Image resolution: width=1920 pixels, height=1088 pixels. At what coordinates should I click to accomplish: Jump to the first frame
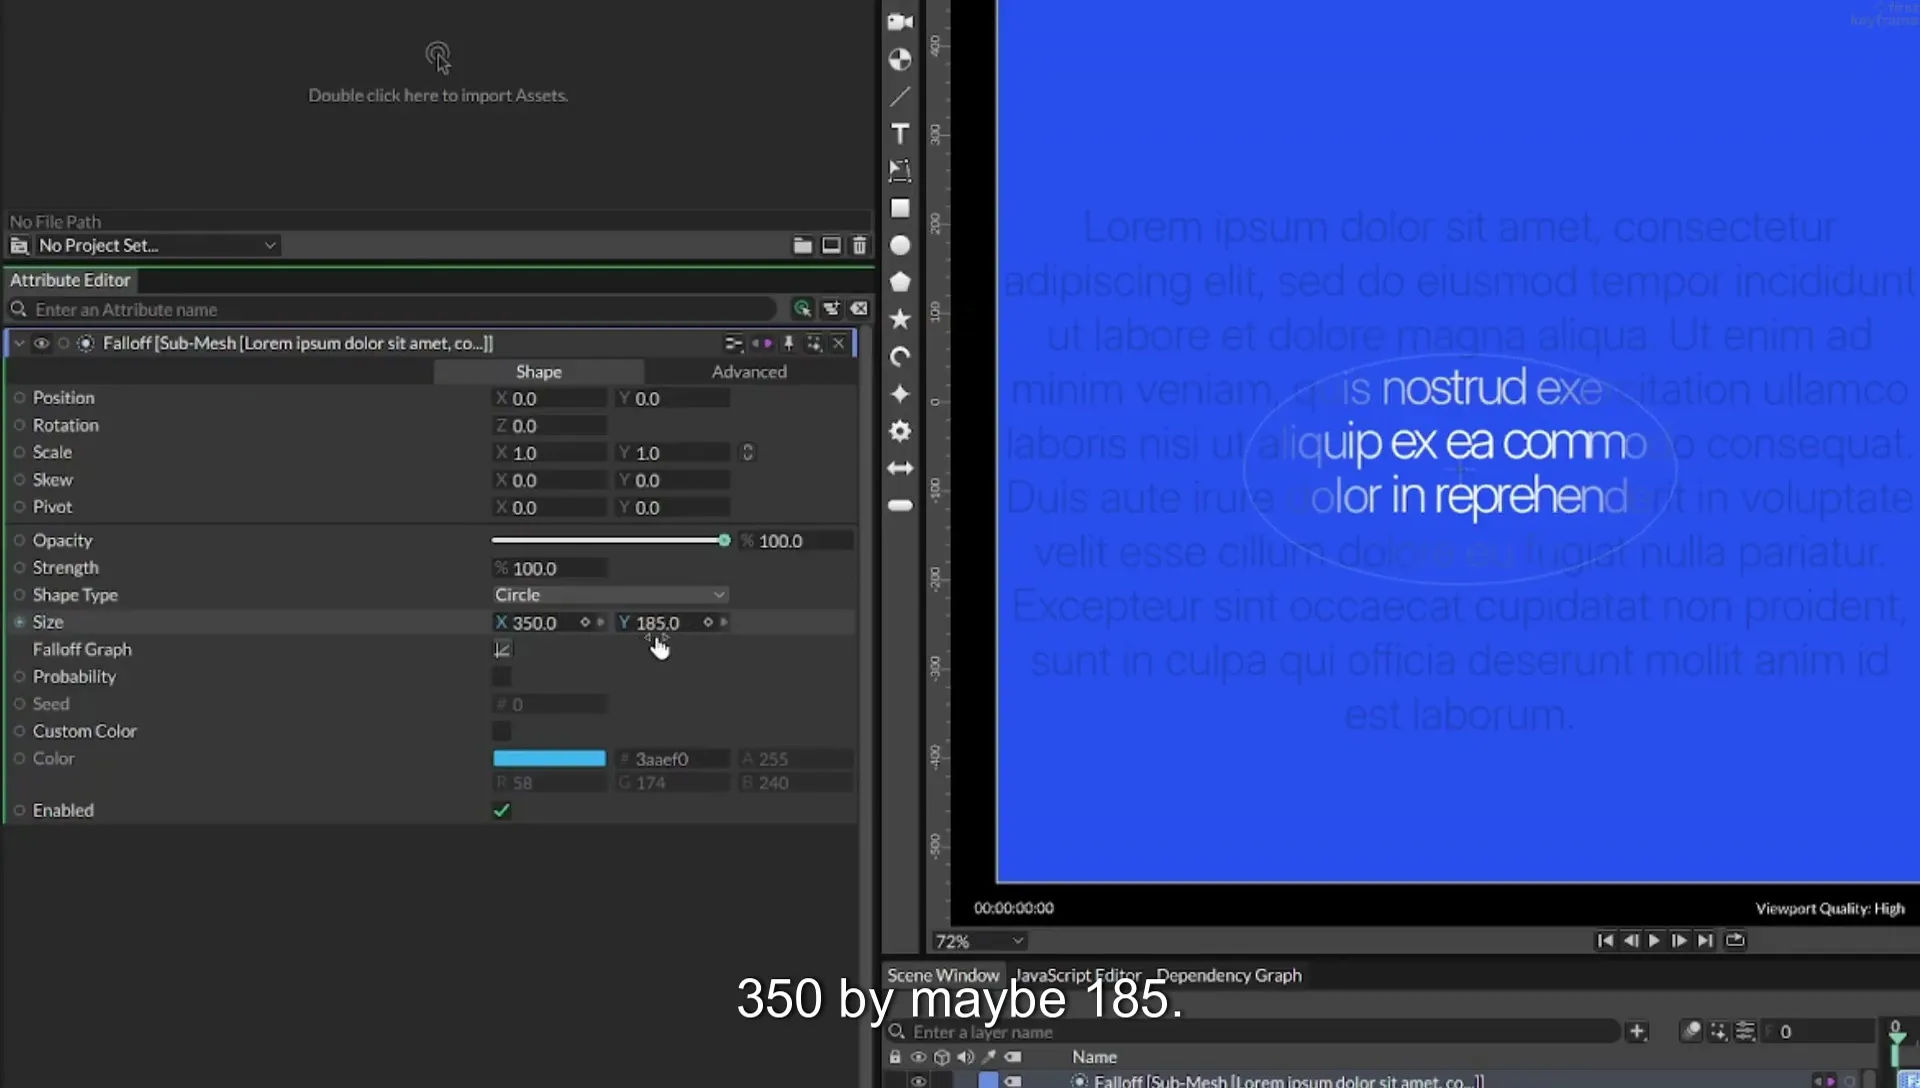[x=1605, y=940]
